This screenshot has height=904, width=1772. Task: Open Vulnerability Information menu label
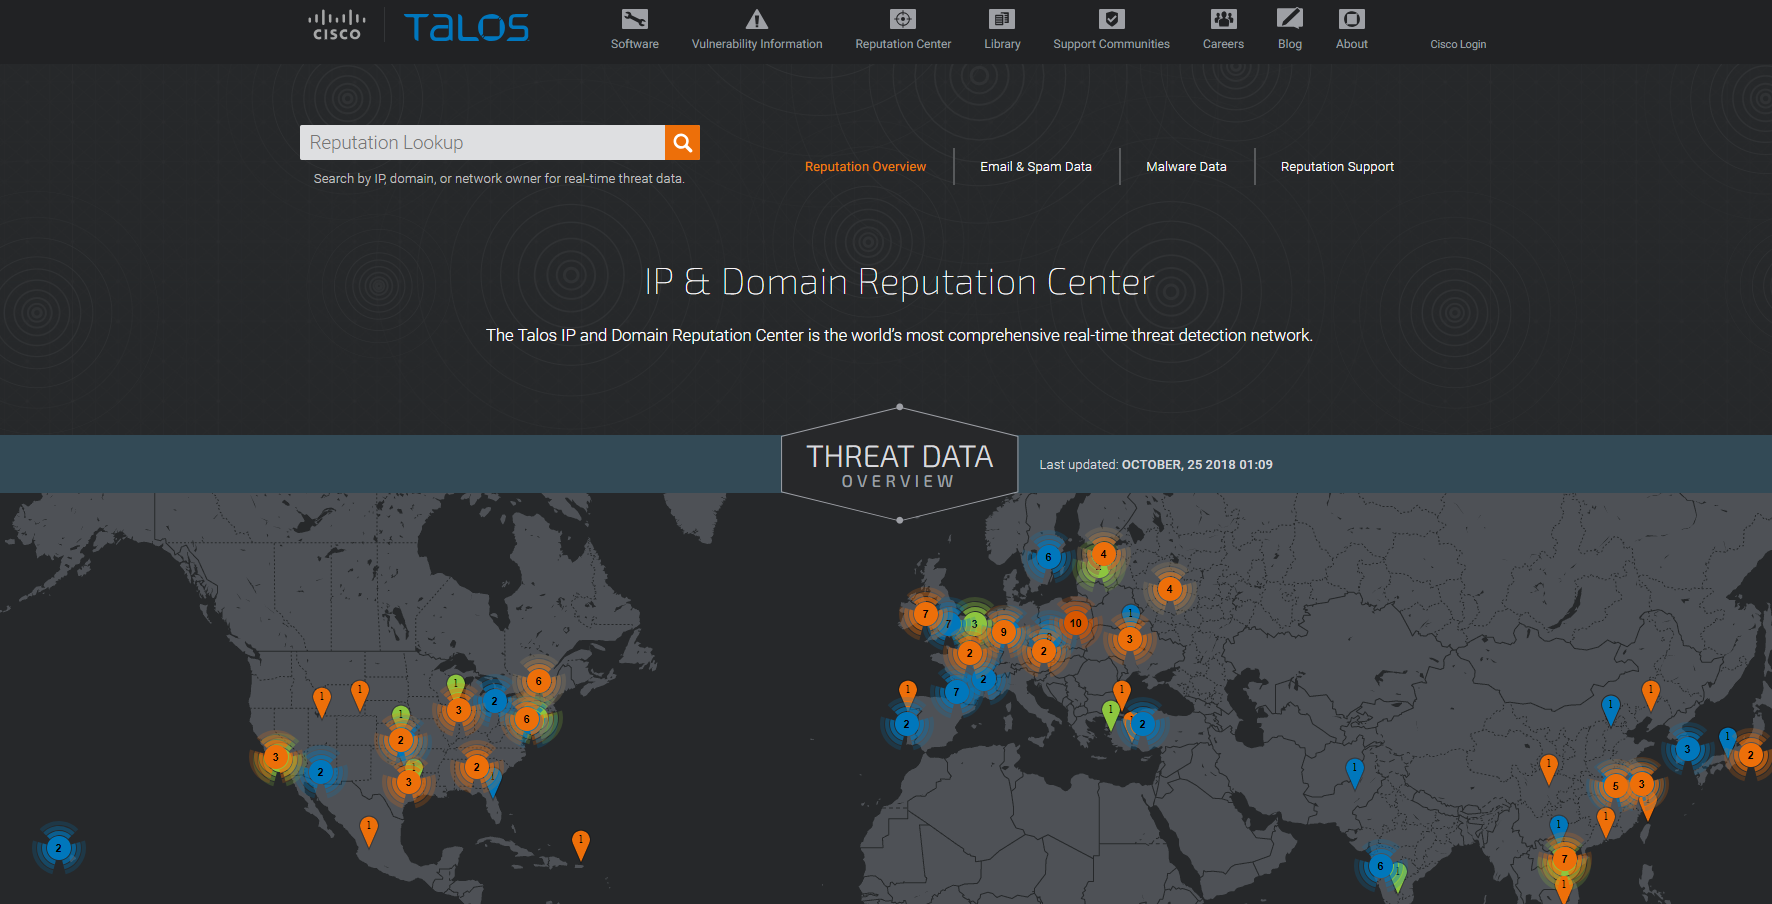[757, 44]
